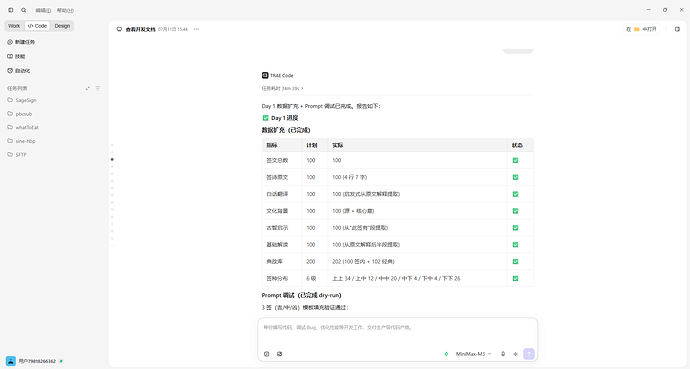The height and width of the screenshot is (369, 690).
Task: Open the three-dot more menu beside title
Action: point(196,29)
